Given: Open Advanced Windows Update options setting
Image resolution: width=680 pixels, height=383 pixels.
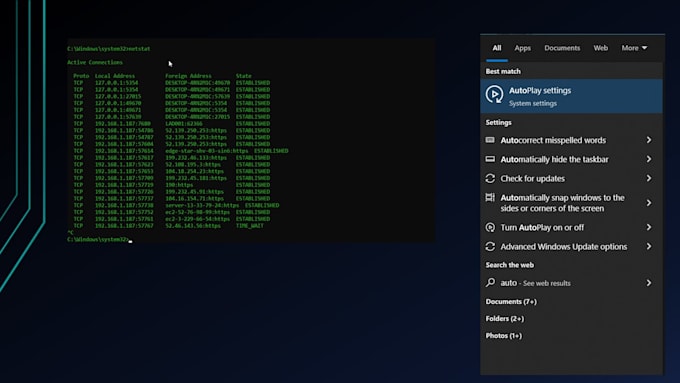Looking at the screenshot, I should pyautogui.click(x=572, y=246).
